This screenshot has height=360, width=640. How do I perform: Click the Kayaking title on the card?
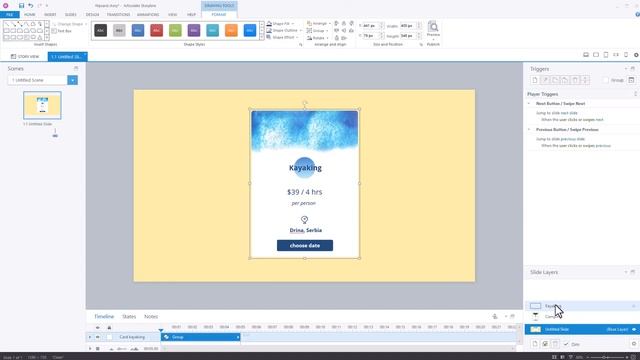pos(305,168)
